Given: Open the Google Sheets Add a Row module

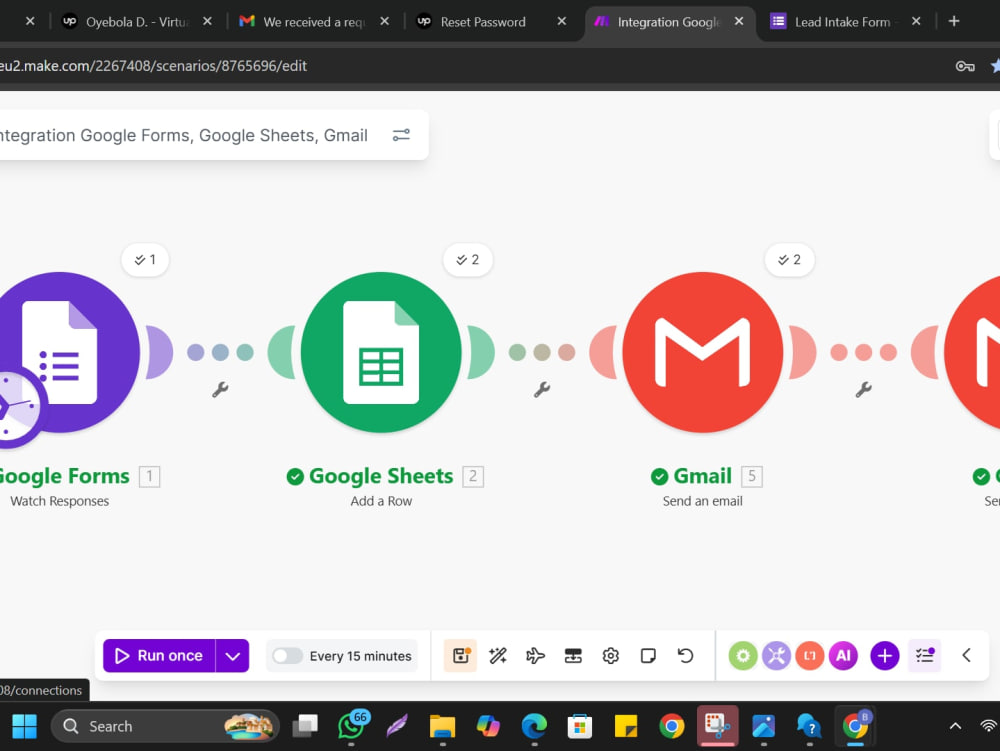Looking at the screenshot, I should [381, 352].
